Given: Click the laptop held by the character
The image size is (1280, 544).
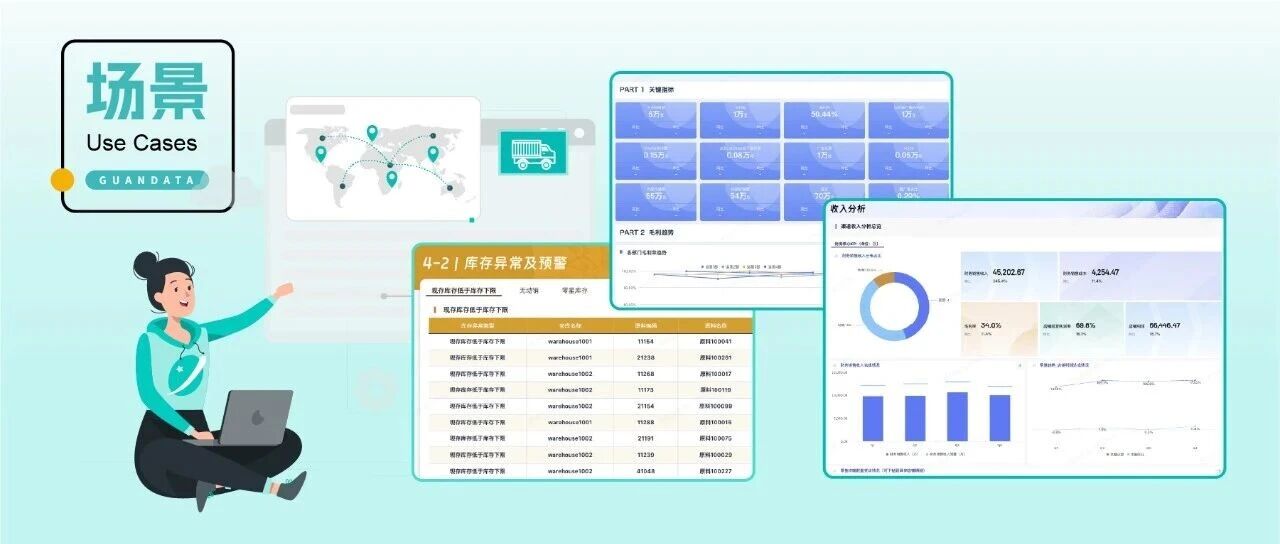Looking at the screenshot, I should 254,418.
